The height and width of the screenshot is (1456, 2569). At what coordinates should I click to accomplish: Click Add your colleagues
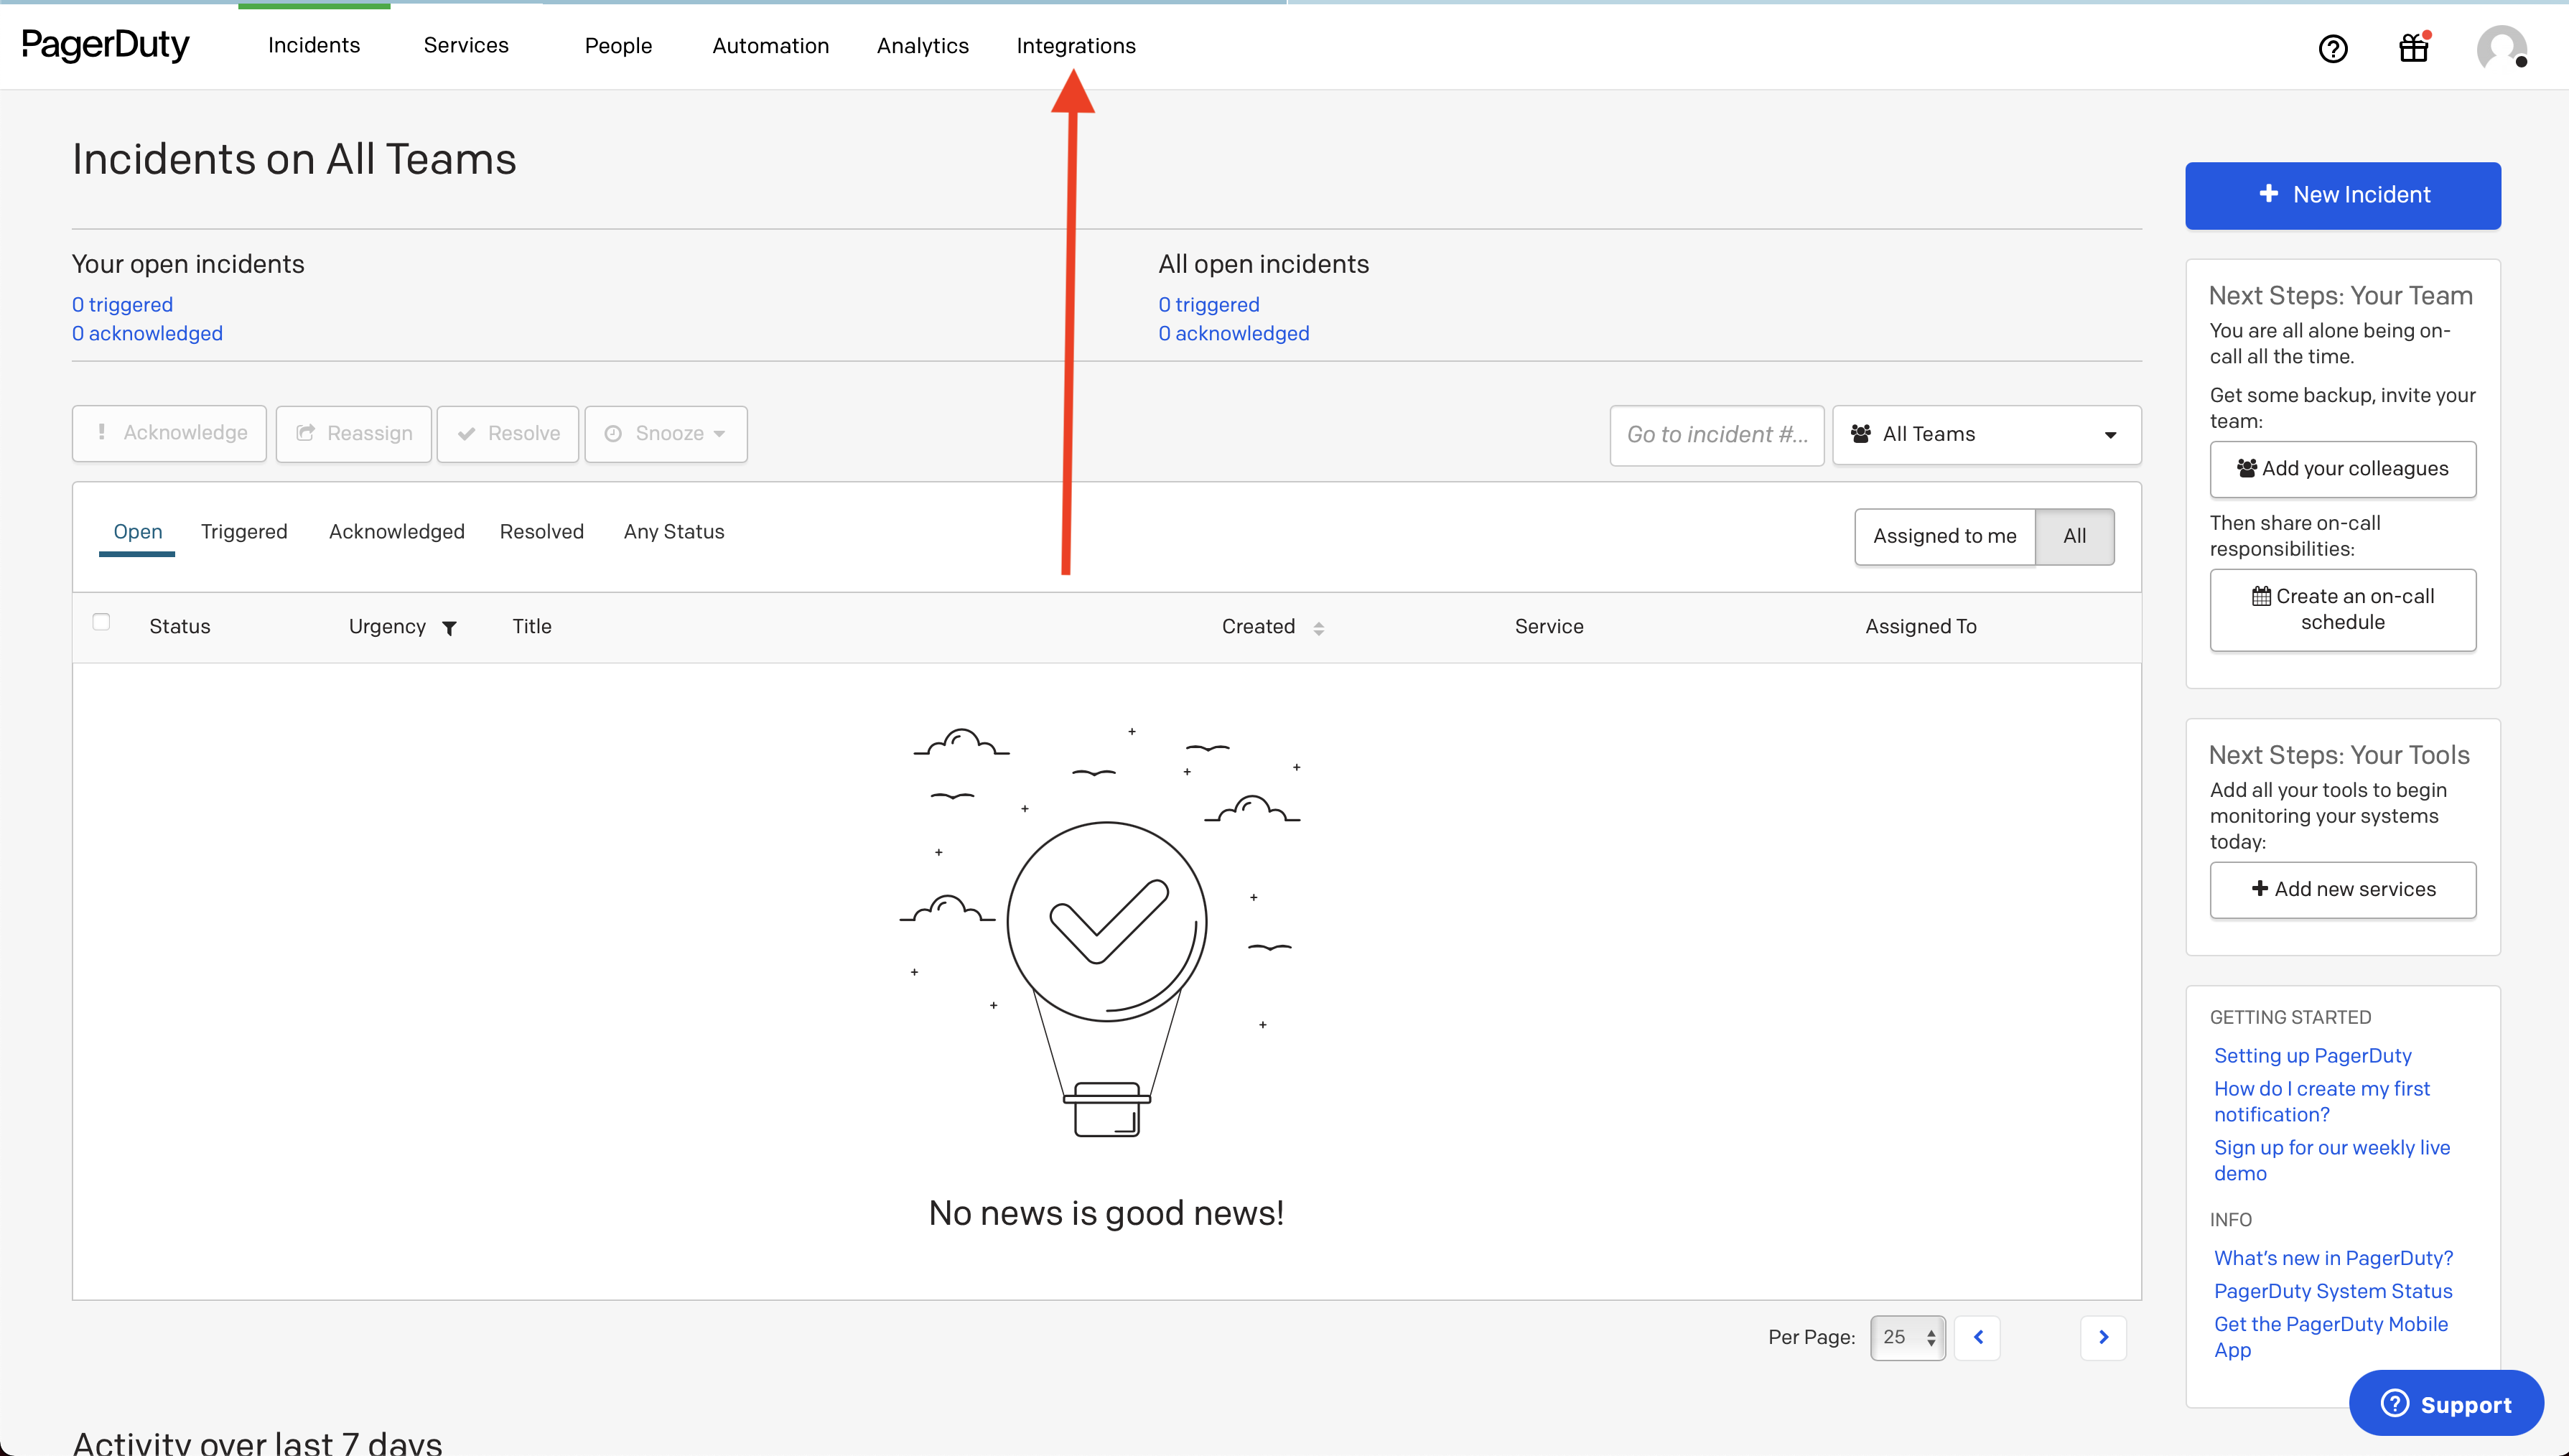2343,469
